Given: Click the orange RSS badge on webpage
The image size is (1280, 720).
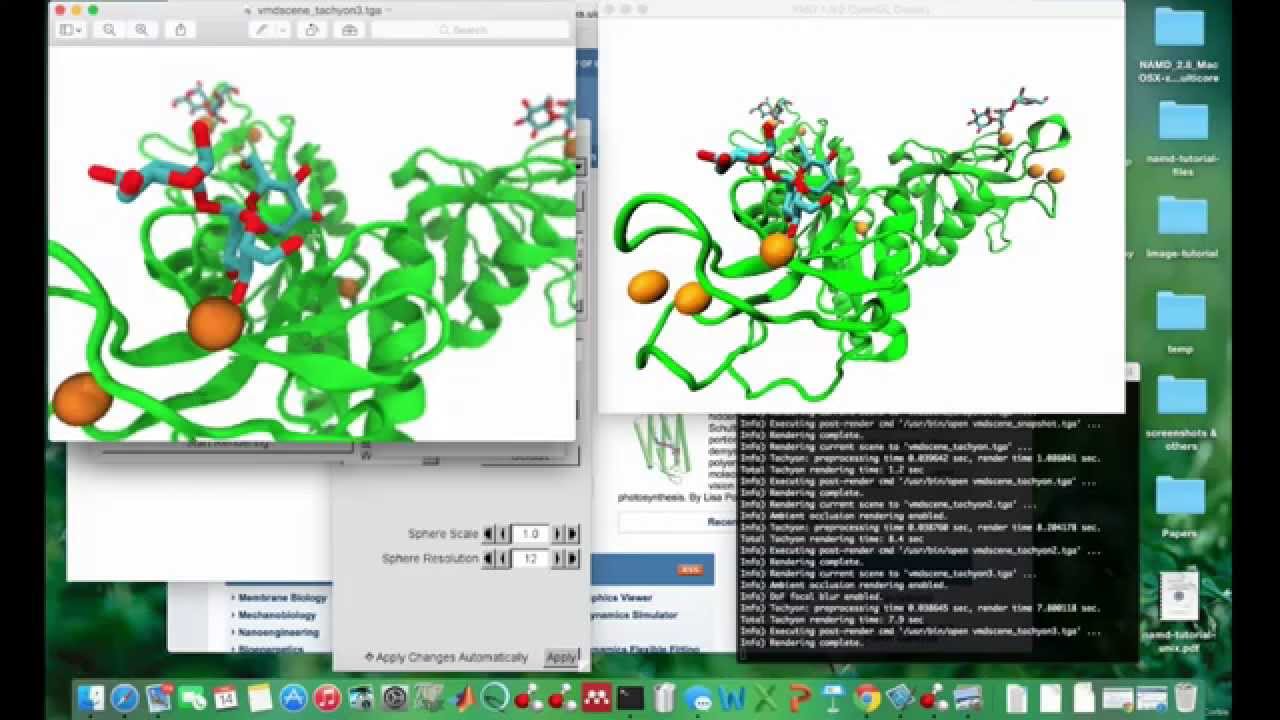Looking at the screenshot, I should pos(690,569).
